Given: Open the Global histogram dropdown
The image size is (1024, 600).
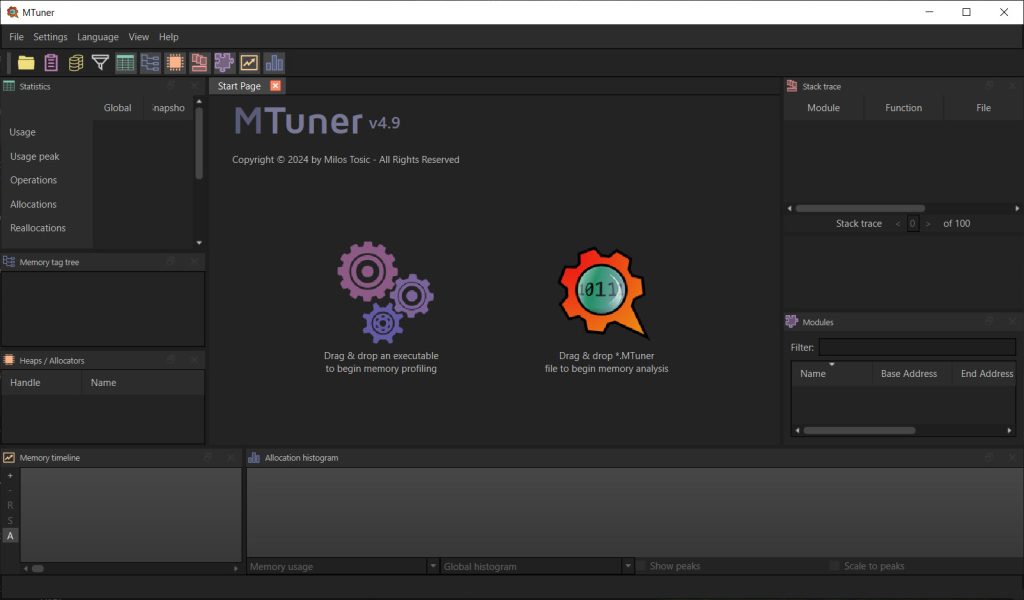Looking at the screenshot, I should pos(537,566).
